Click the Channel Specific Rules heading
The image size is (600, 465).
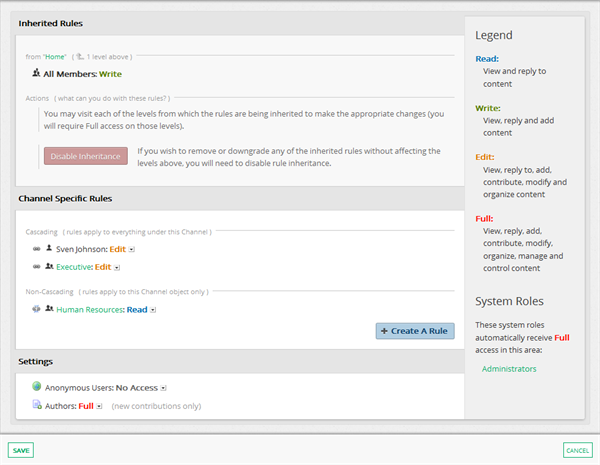pos(65,199)
